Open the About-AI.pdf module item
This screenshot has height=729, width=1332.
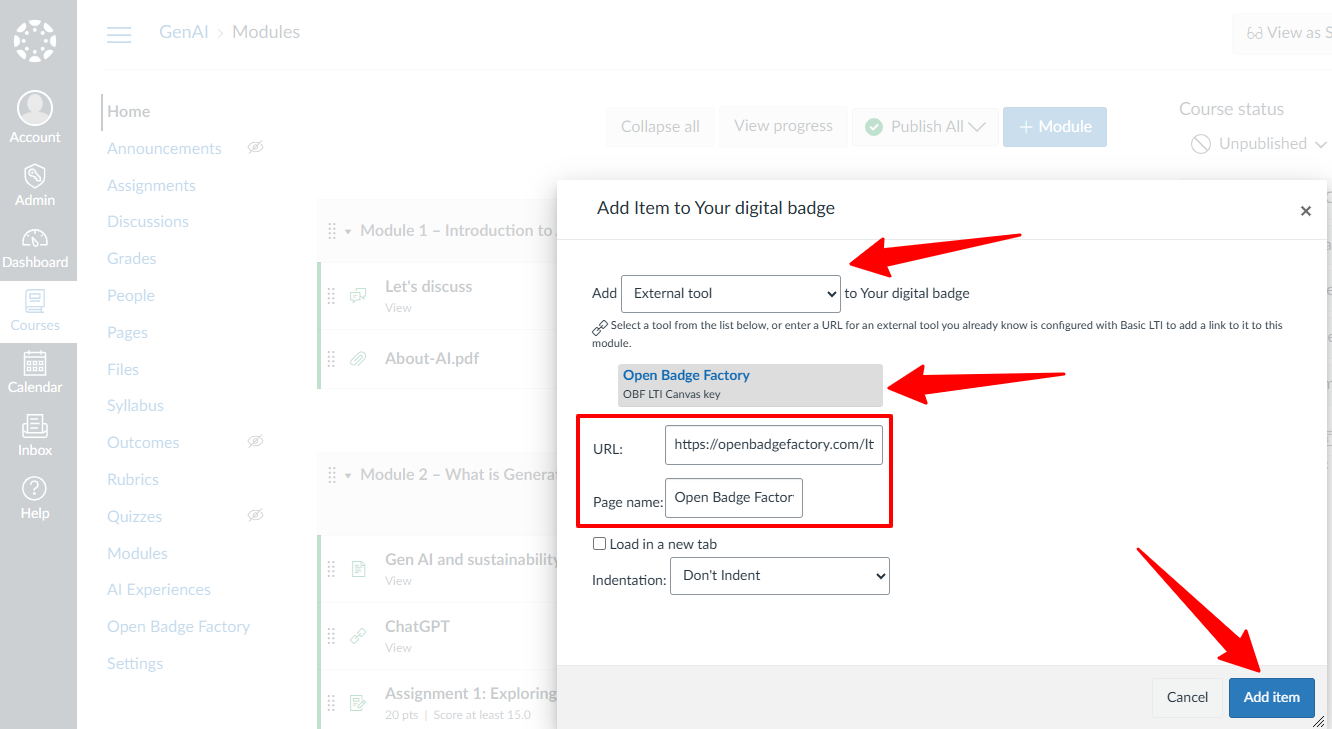click(432, 358)
